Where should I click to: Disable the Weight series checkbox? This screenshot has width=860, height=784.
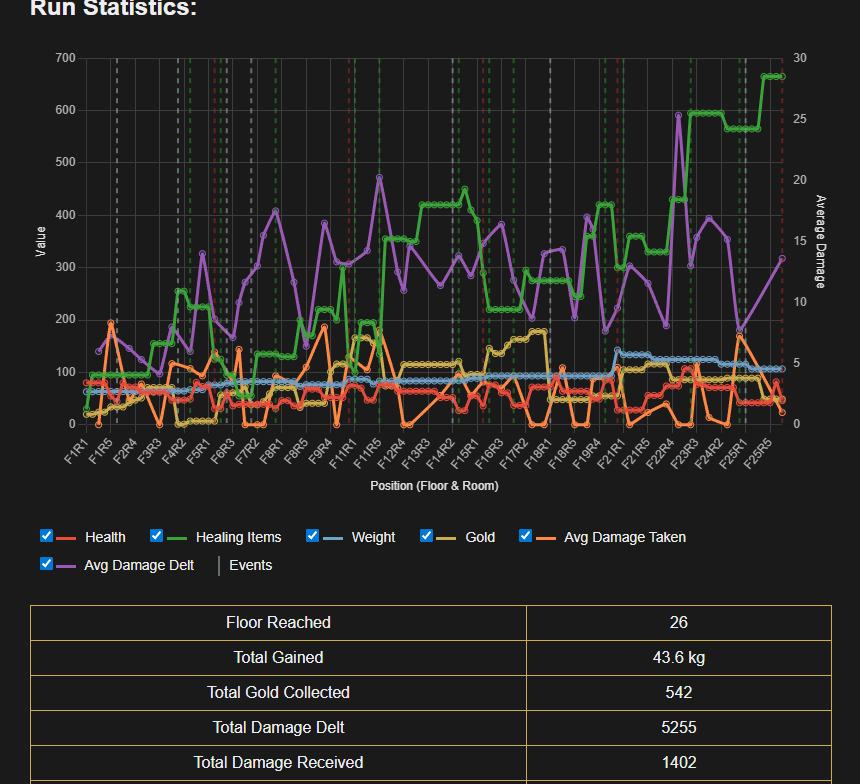312,536
